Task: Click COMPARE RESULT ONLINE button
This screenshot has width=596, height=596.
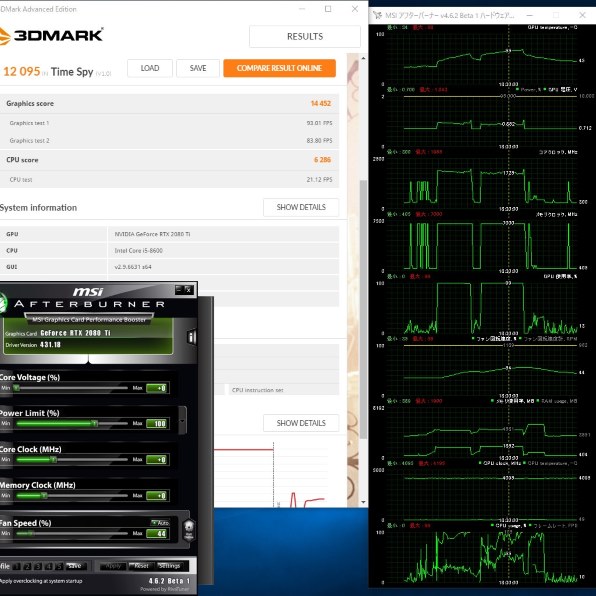Action: coord(279,68)
